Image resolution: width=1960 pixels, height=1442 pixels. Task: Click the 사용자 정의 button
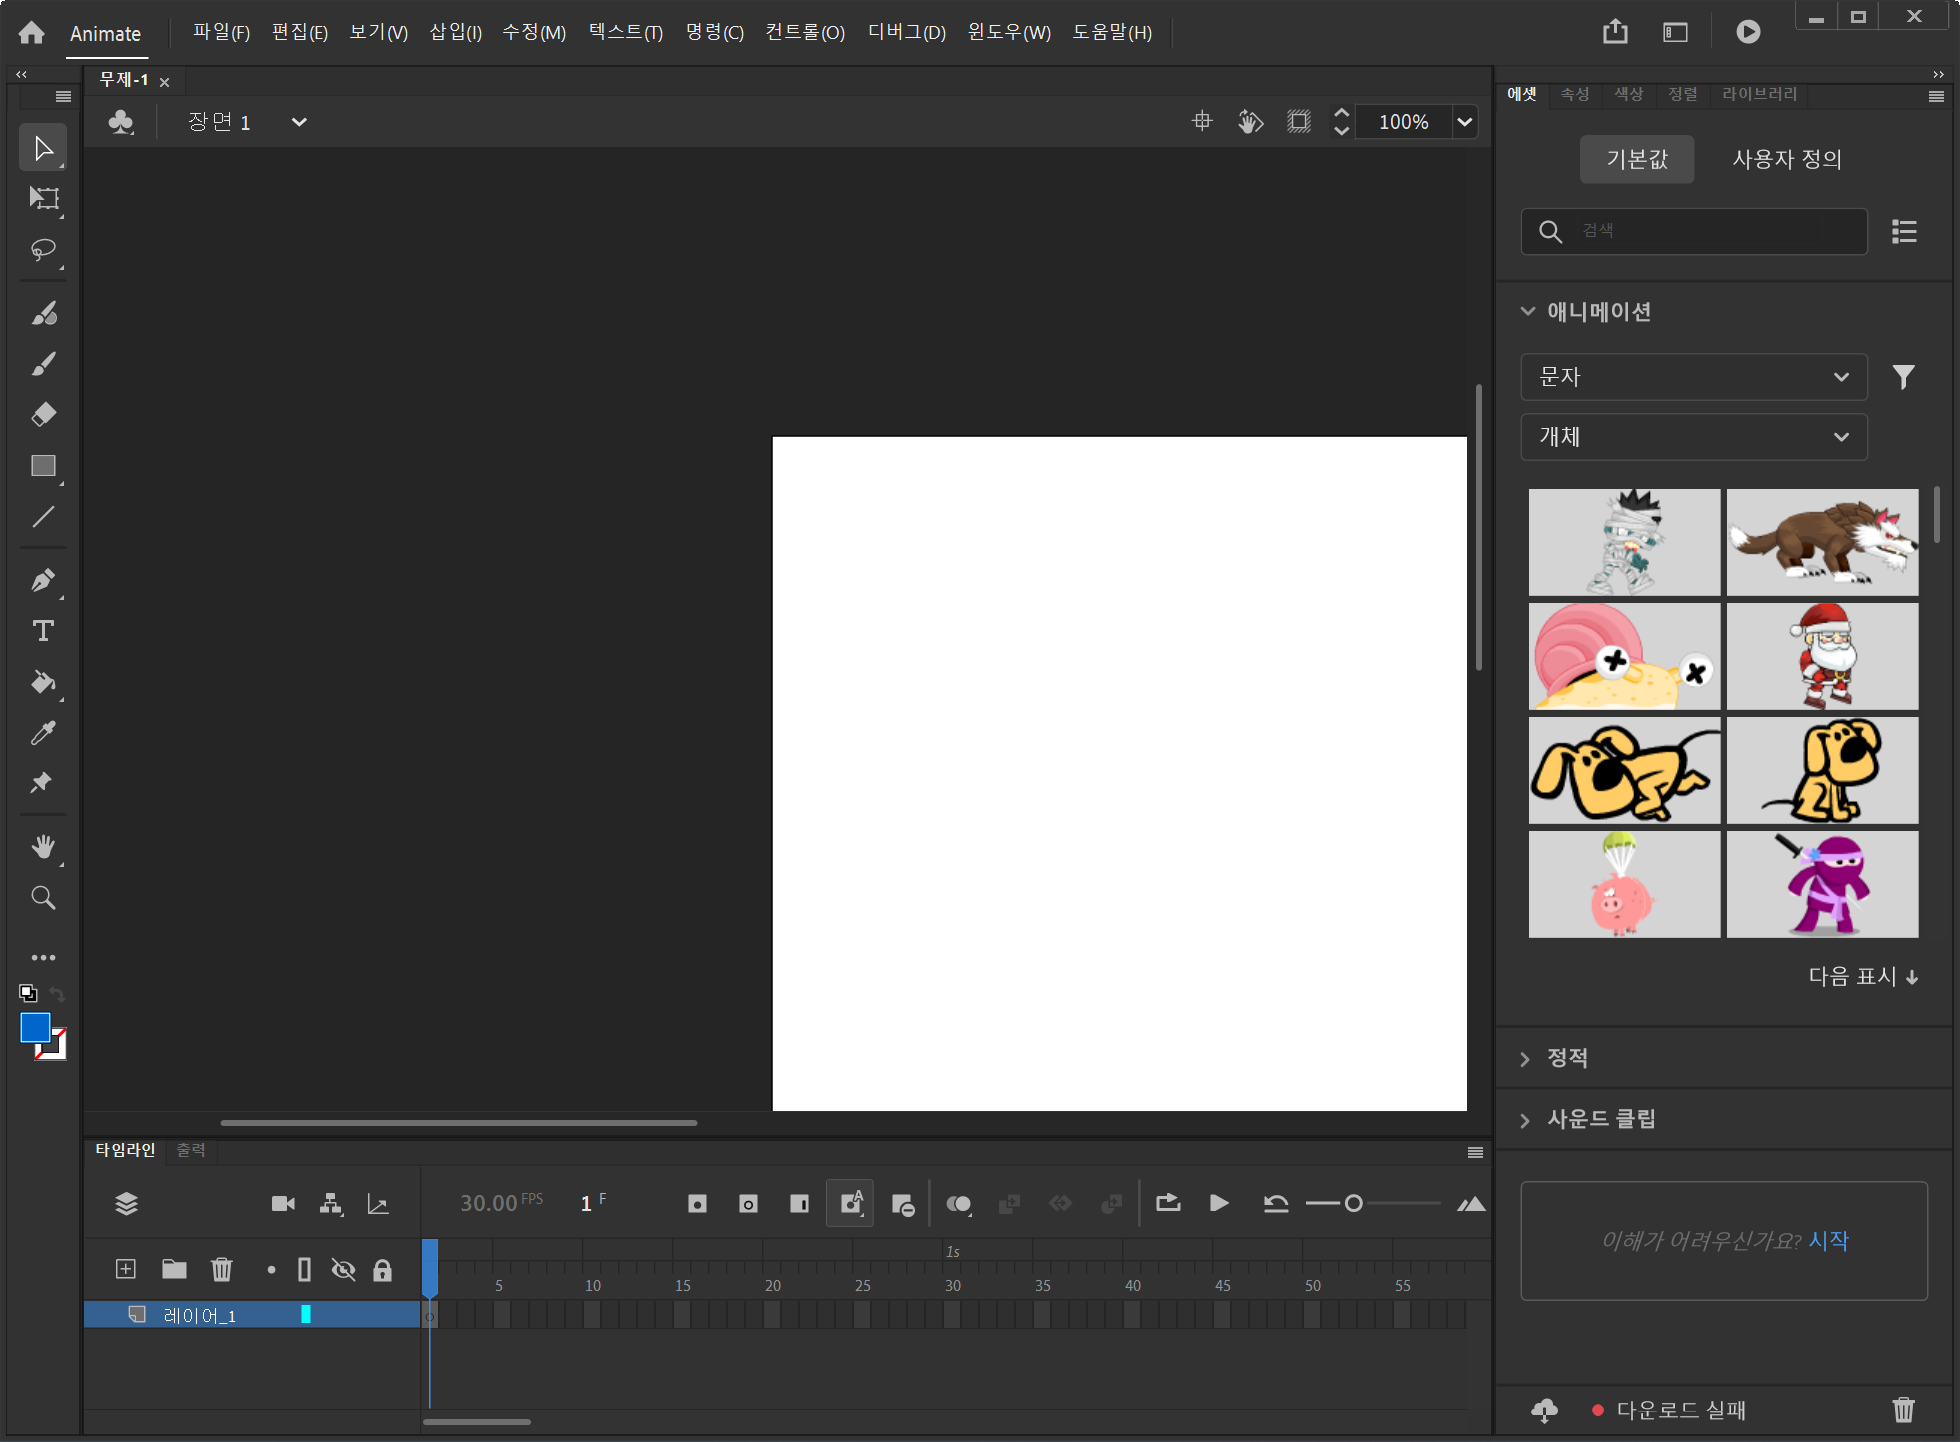pos(1786,159)
